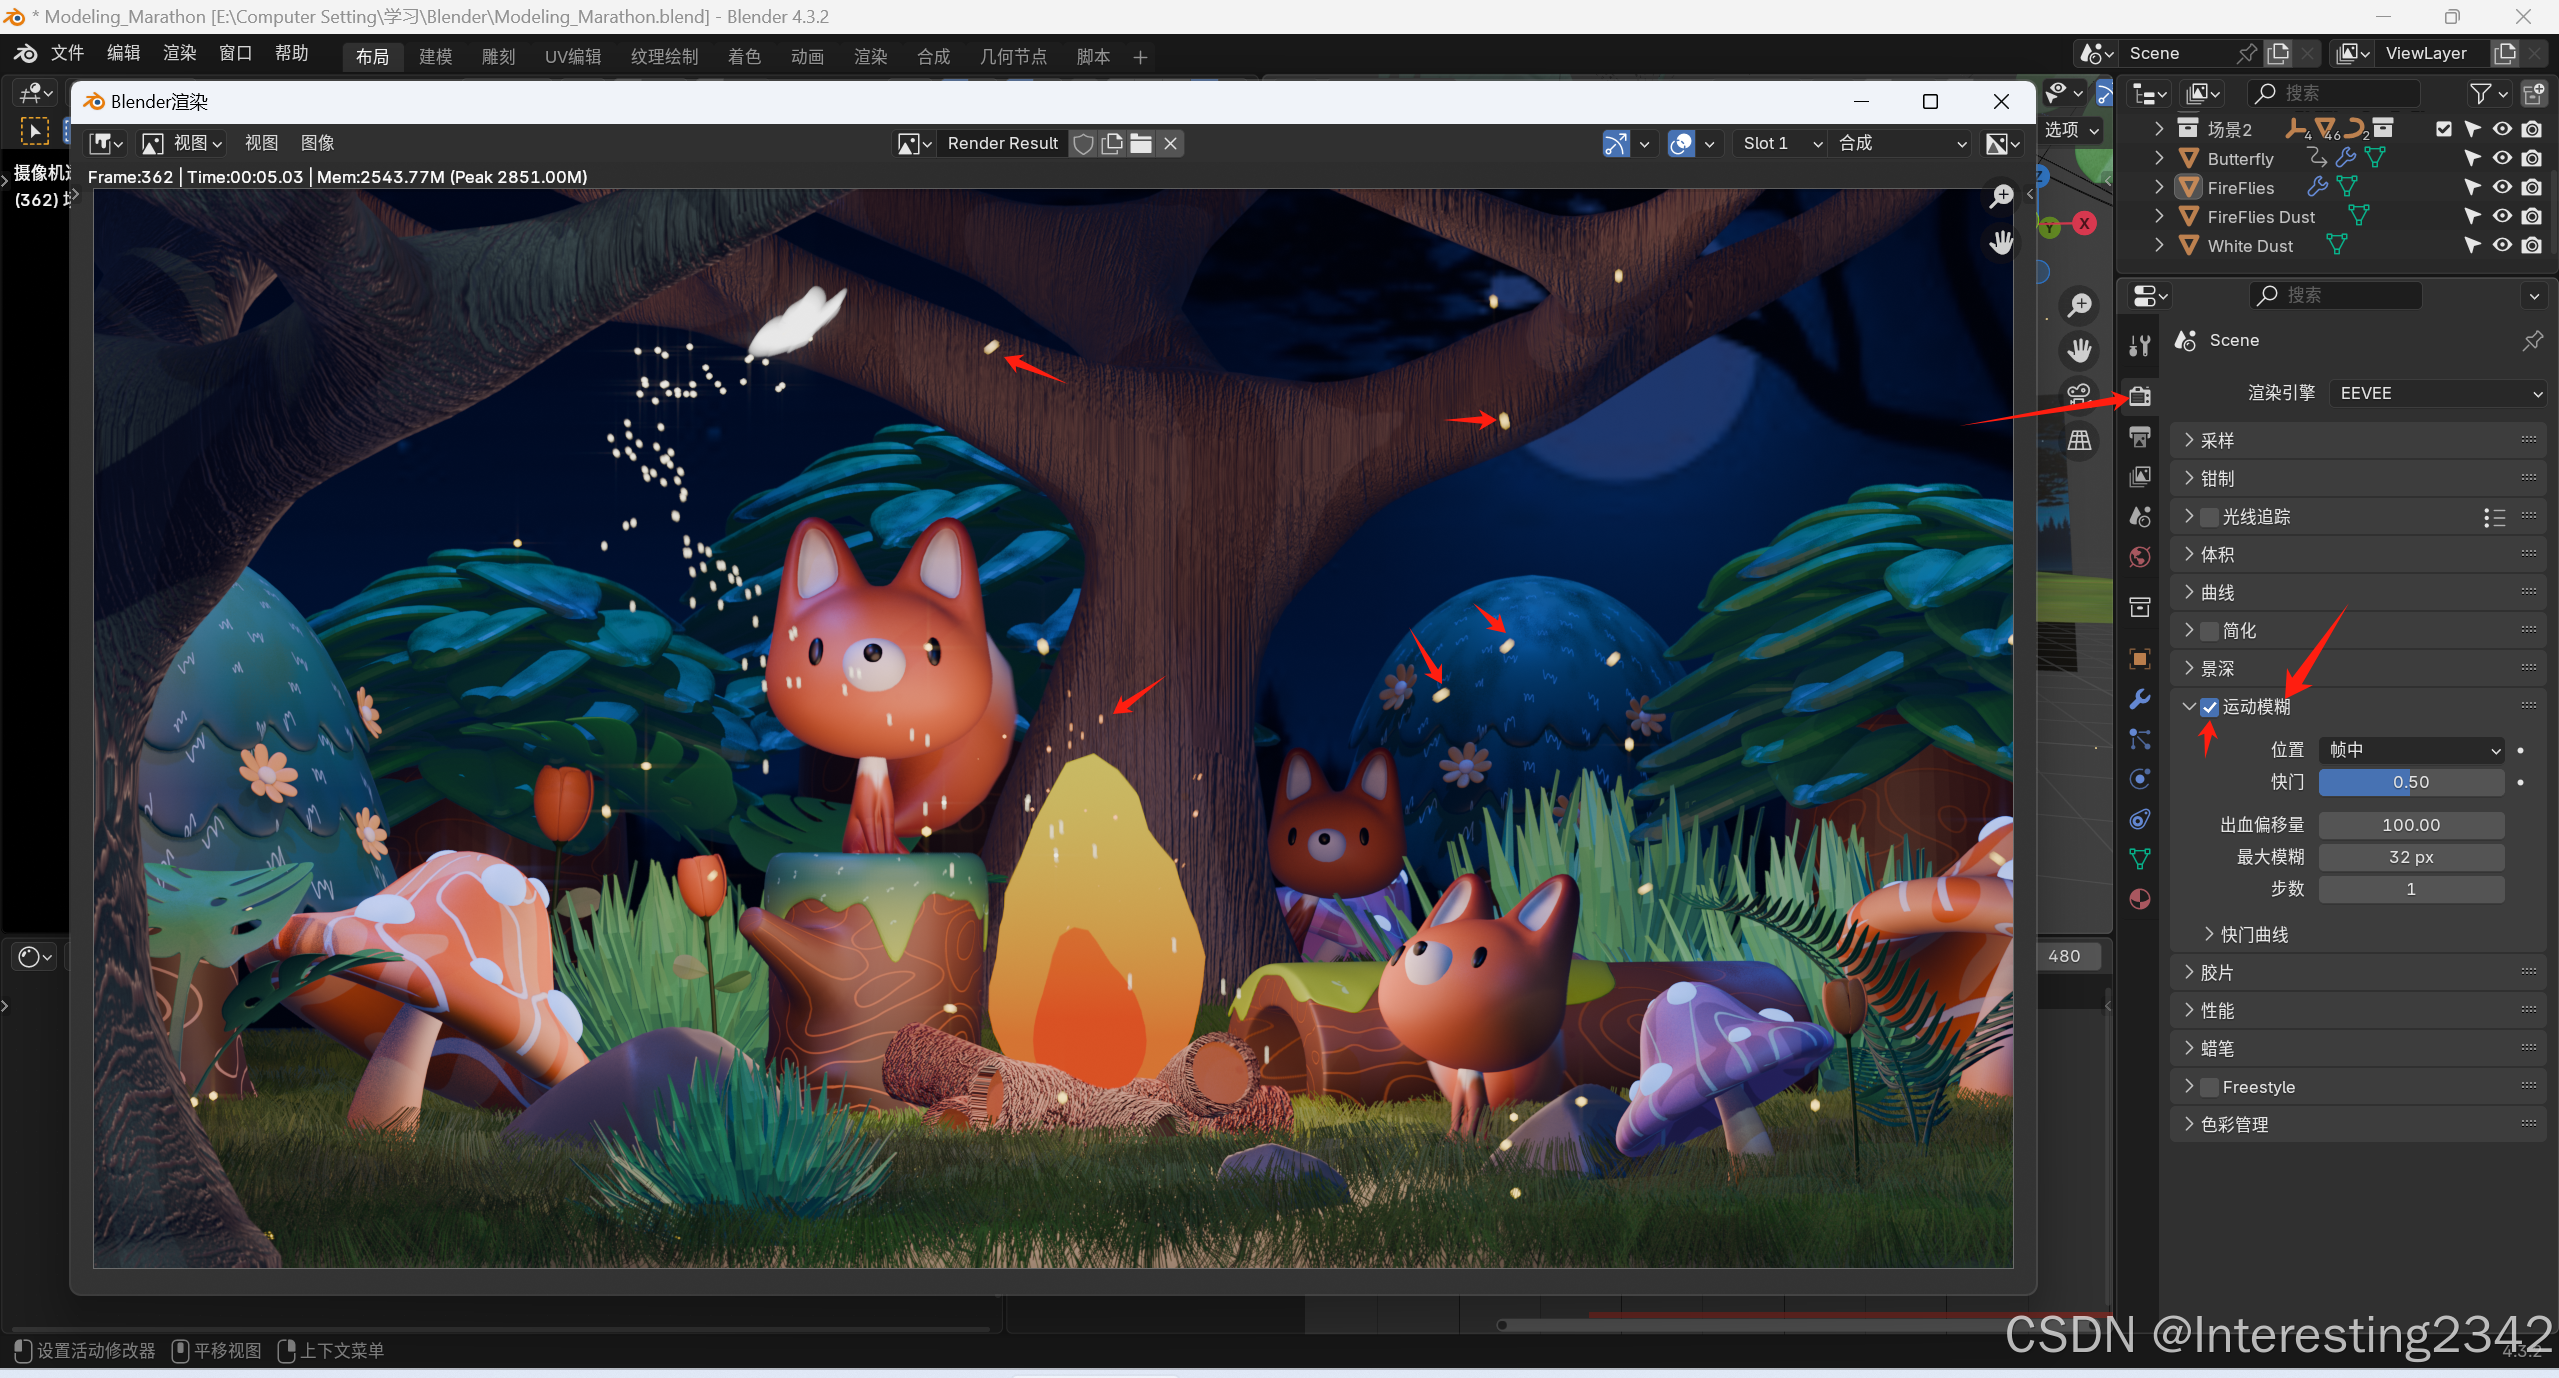
Task: Open the 图像 menu in render window
Action: click(317, 143)
